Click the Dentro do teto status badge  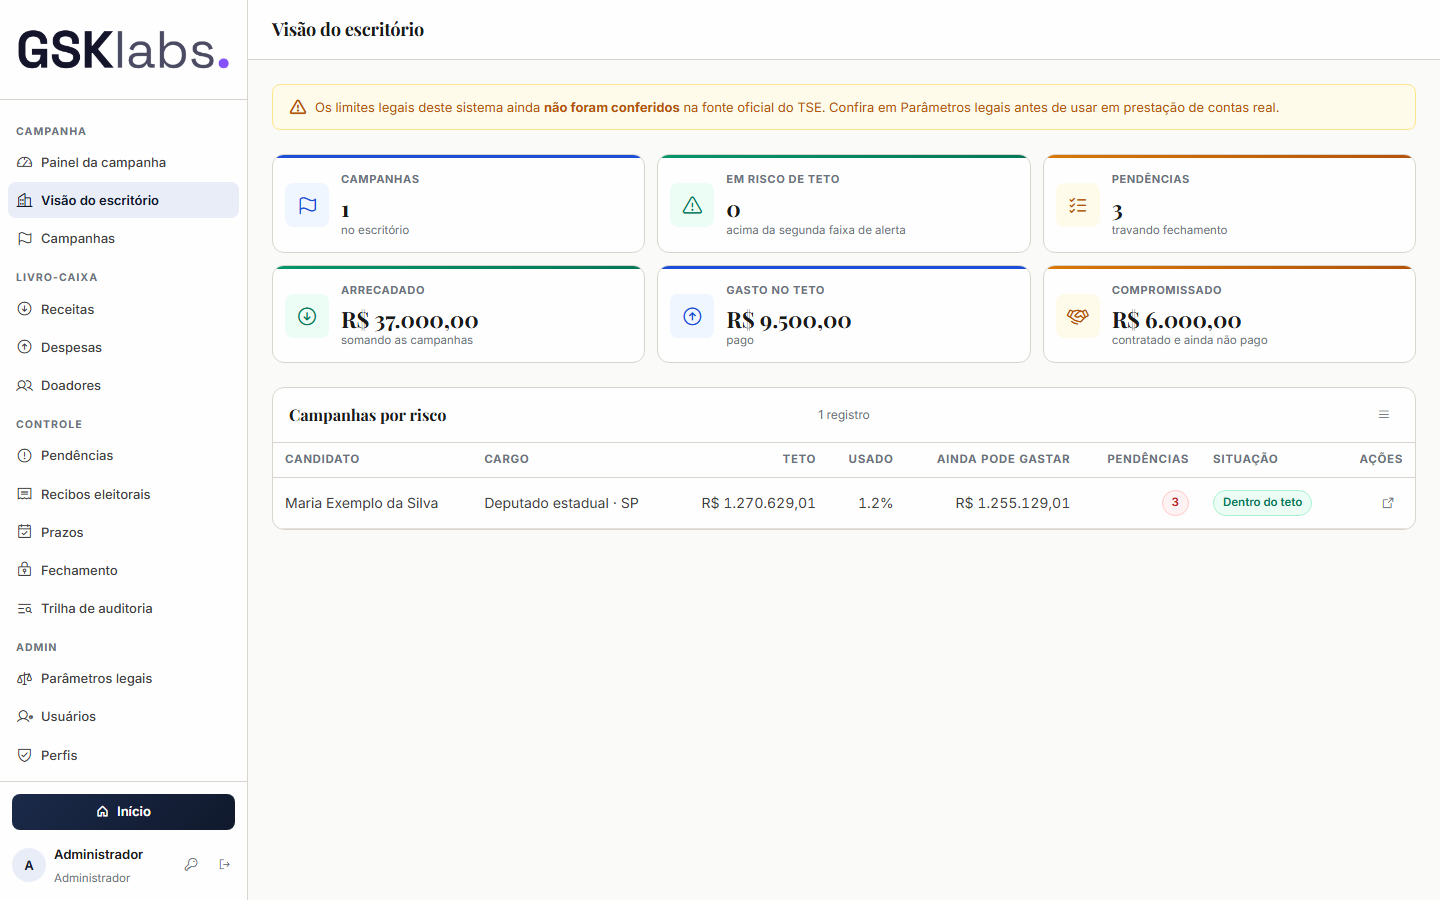(x=1262, y=503)
